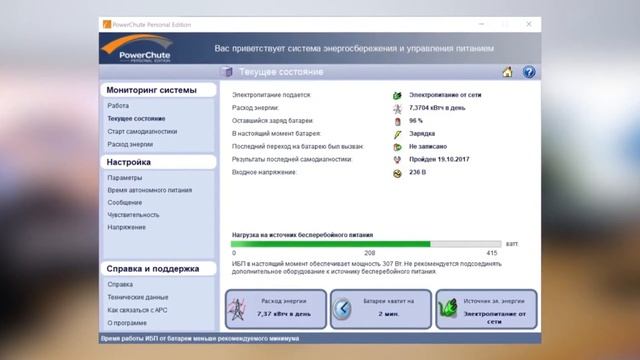Open the Сообщение settings page
This screenshot has height=360, width=640.
click(x=125, y=202)
